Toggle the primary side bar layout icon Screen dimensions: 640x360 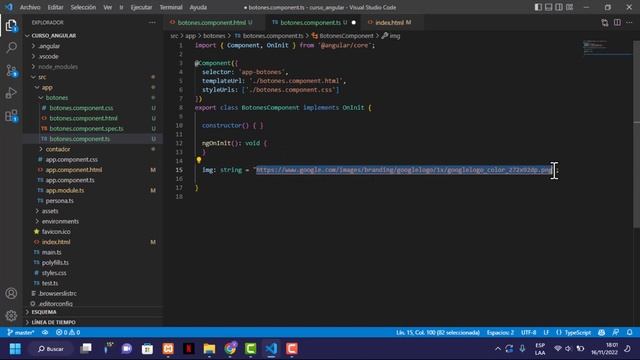[x=538, y=7]
